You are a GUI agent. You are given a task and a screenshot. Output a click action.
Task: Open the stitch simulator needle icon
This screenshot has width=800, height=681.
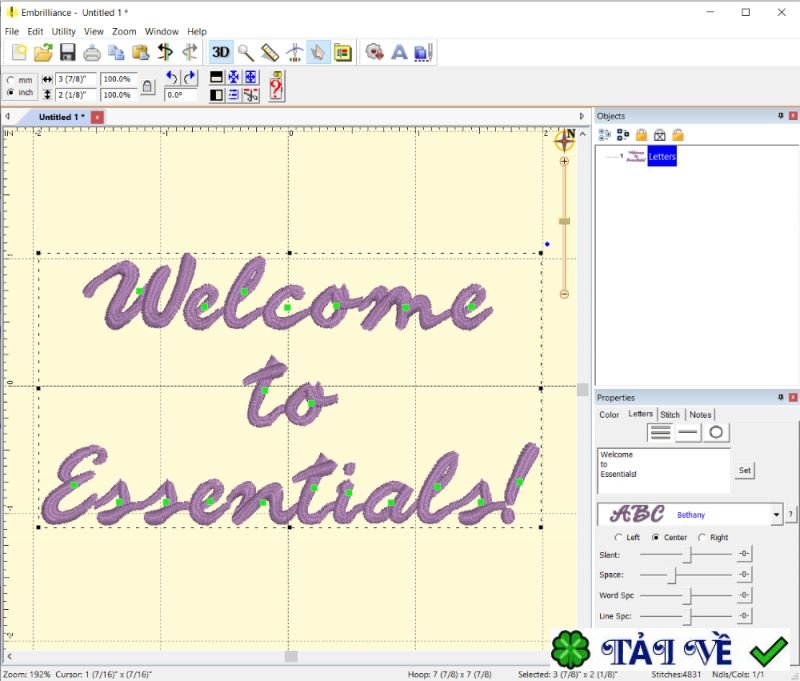pos(294,52)
